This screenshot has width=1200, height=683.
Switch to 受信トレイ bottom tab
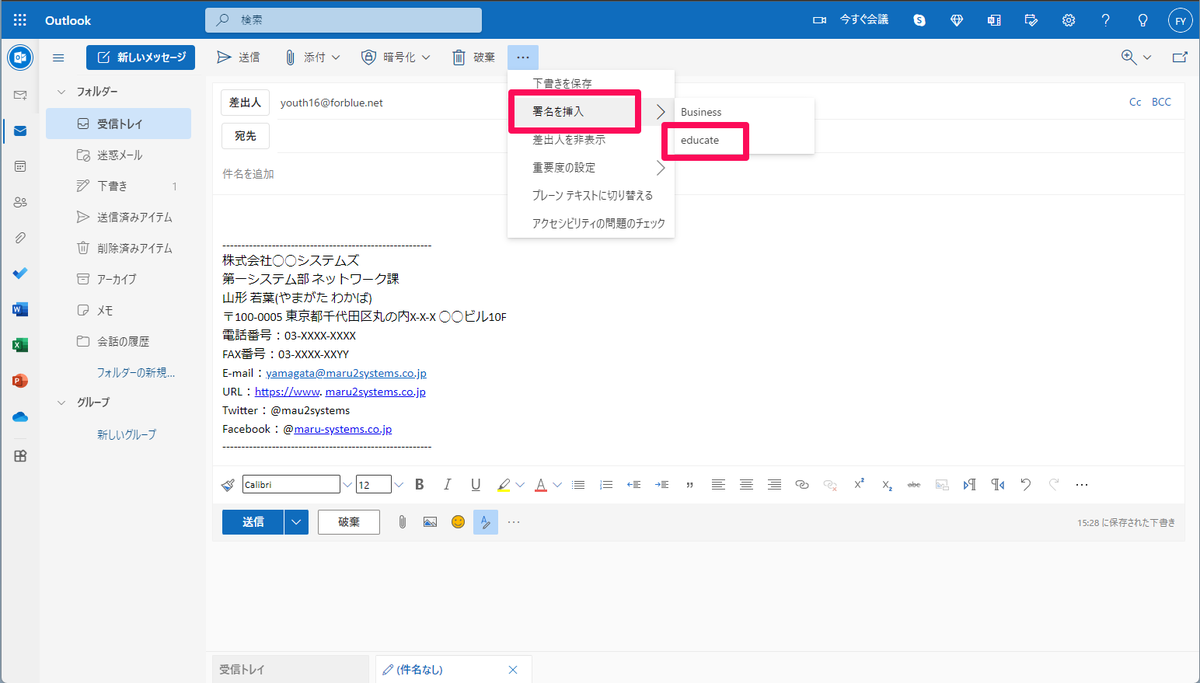coord(292,669)
